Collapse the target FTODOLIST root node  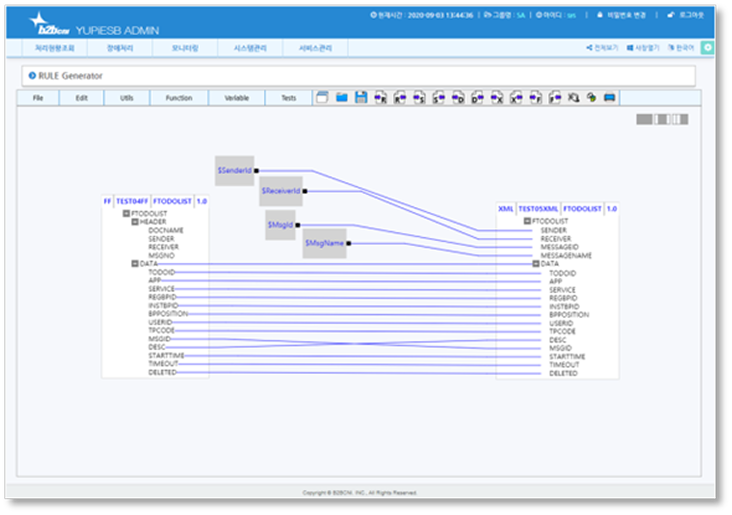pyautogui.click(x=527, y=221)
